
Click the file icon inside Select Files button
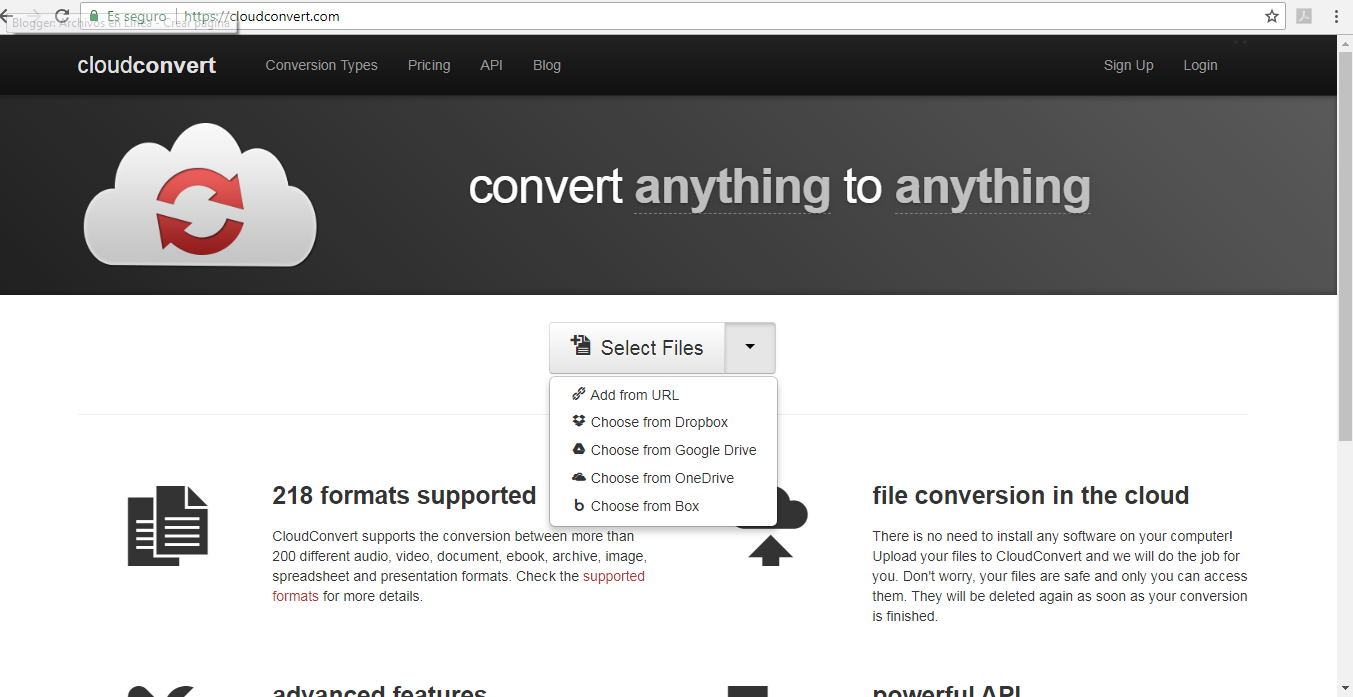tap(581, 346)
